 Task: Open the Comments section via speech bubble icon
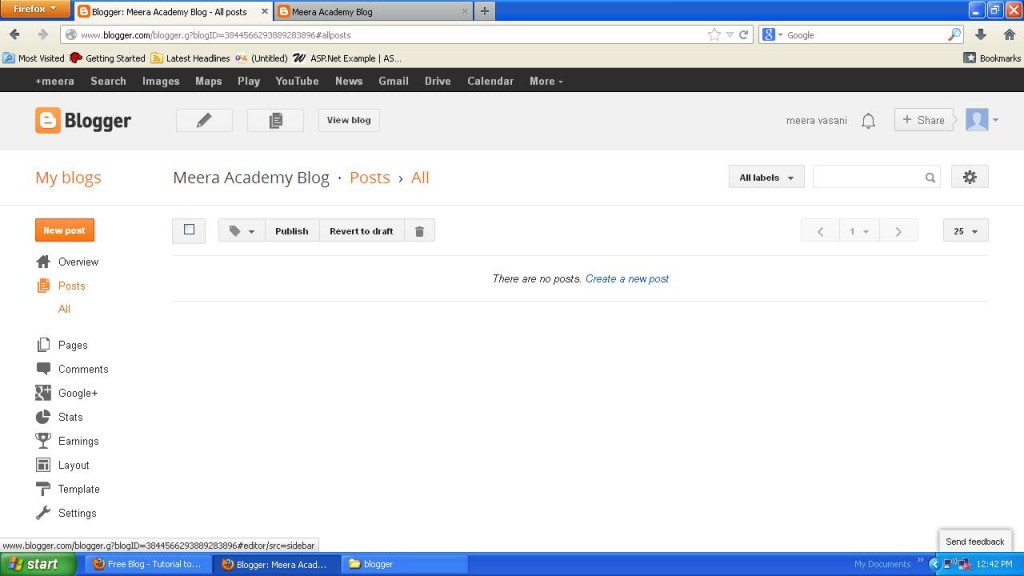42,369
